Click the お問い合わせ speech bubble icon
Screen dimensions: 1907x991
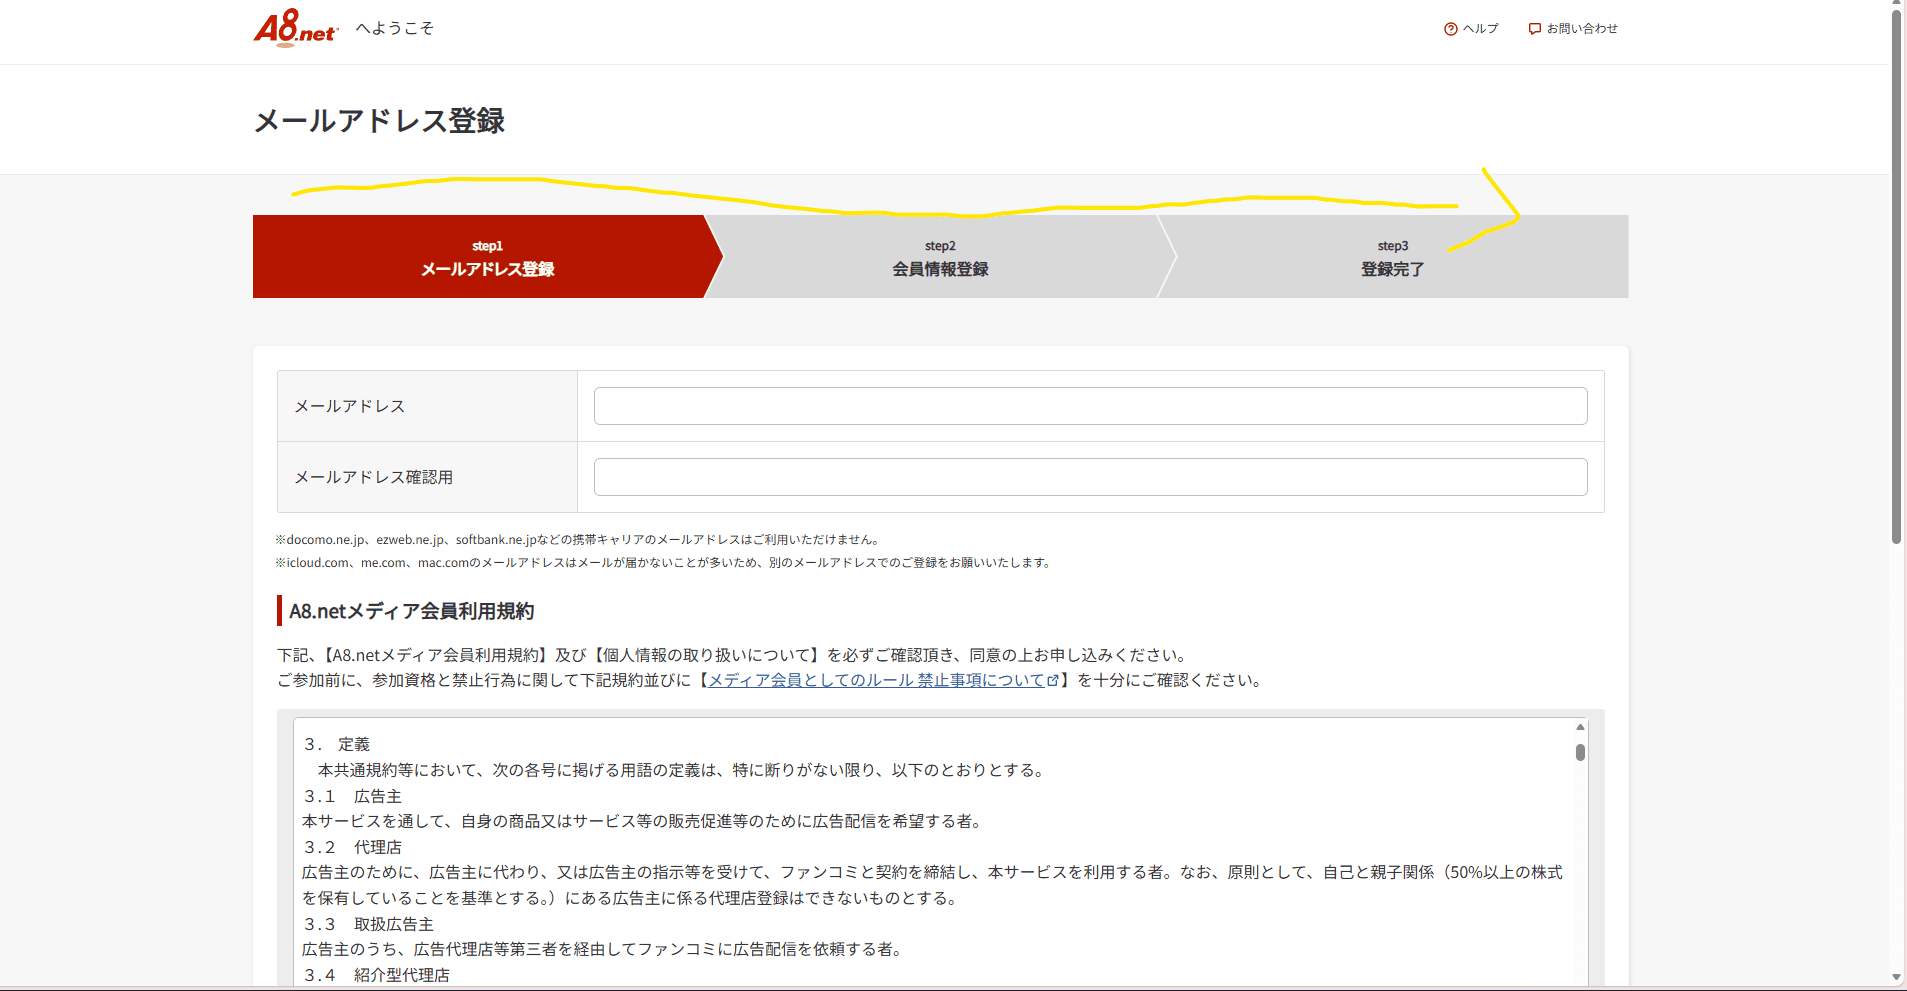click(x=1534, y=29)
